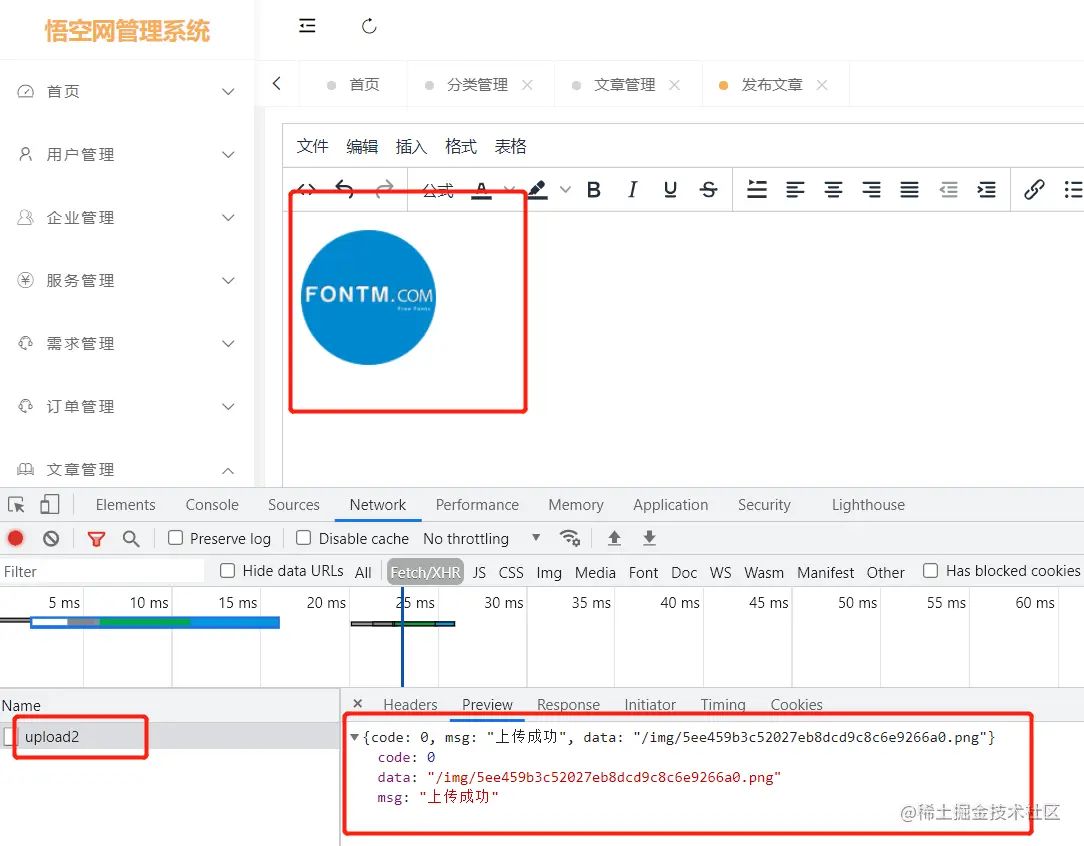The height and width of the screenshot is (846, 1084).
Task: Close the request details panel
Action: click(x=357, y=704)
